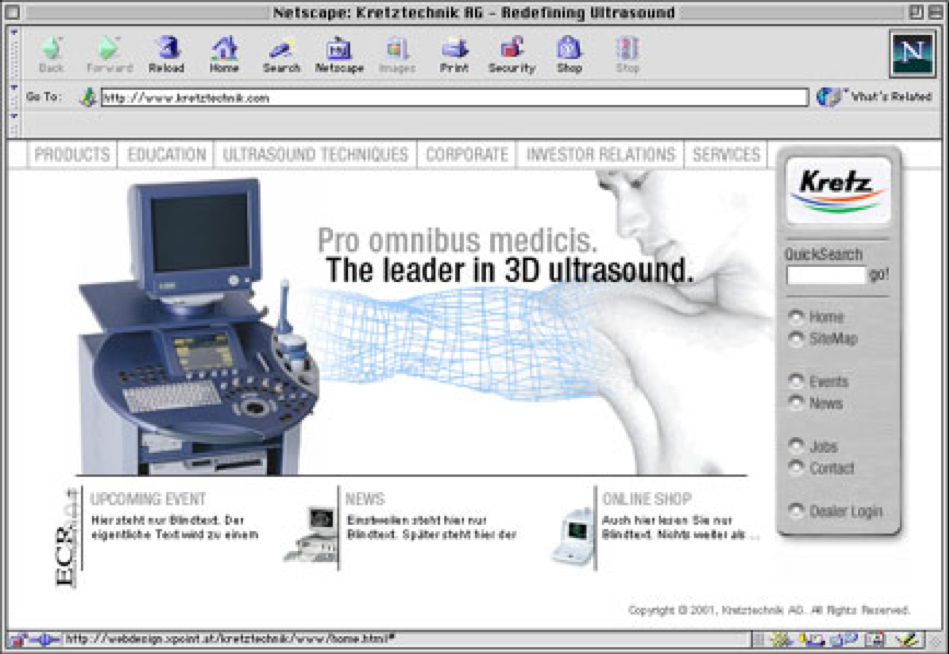Open the PRODUCTS navigation tab

click(72, 155)
